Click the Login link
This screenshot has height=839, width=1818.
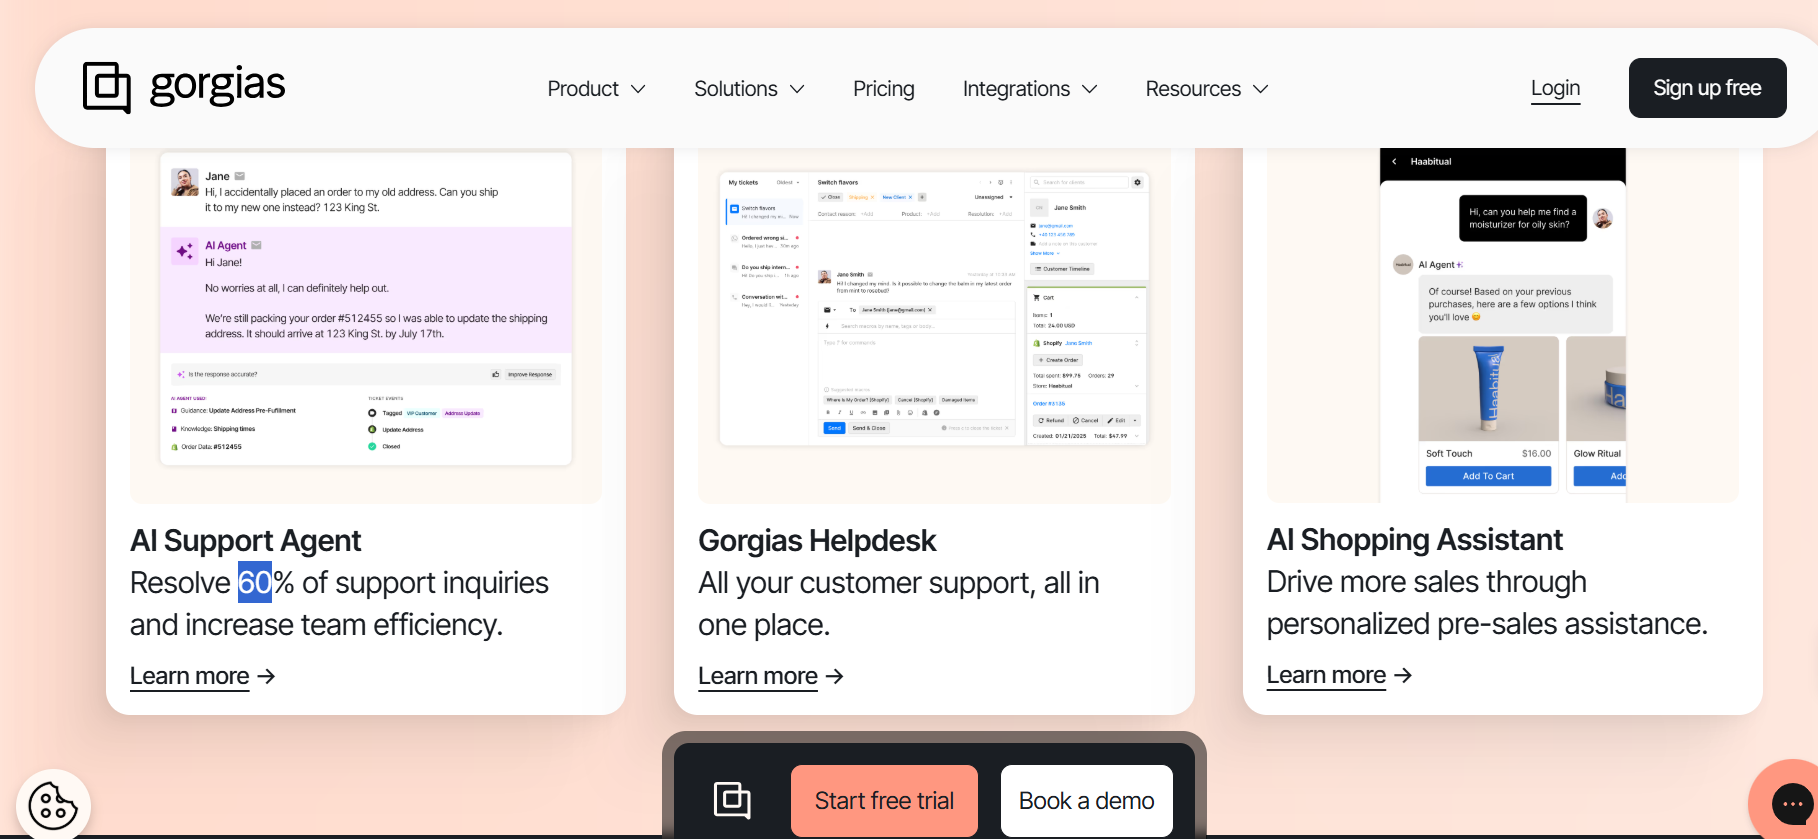point(1556,88)
